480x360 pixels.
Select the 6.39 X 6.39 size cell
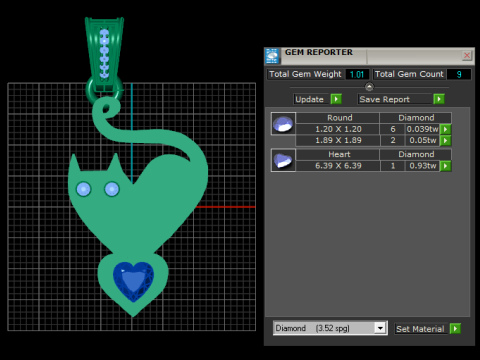pyautogui.click(x=338, y=166)
